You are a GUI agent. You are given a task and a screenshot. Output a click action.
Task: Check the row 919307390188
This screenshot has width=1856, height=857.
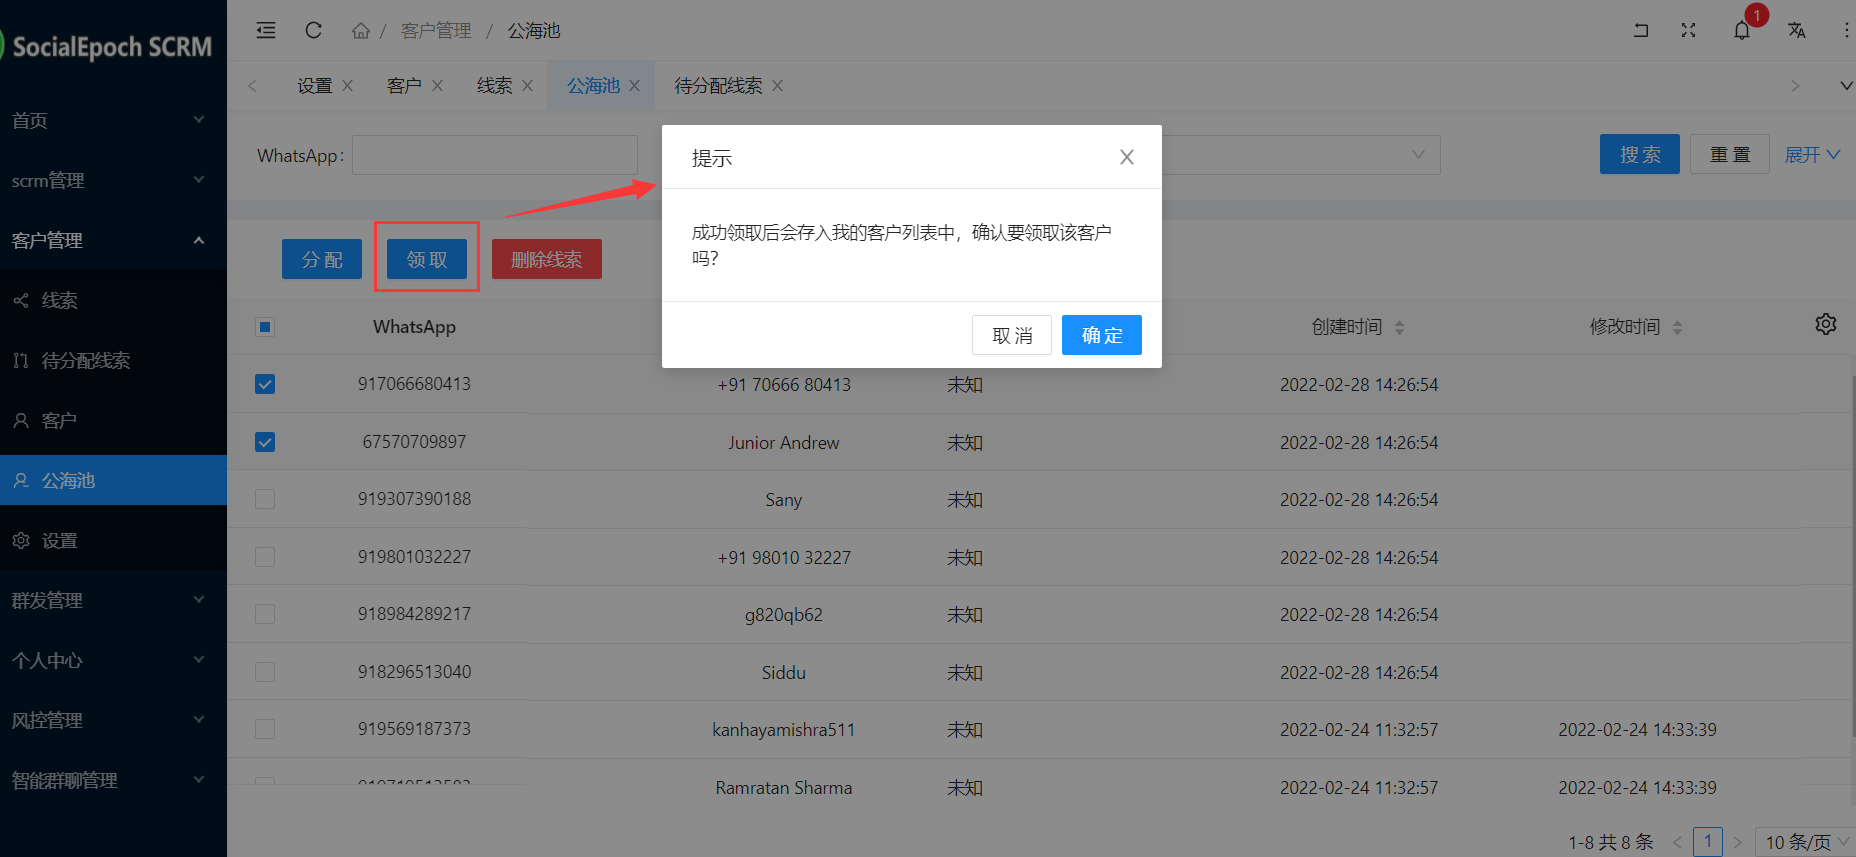click(x=265, y=499)
